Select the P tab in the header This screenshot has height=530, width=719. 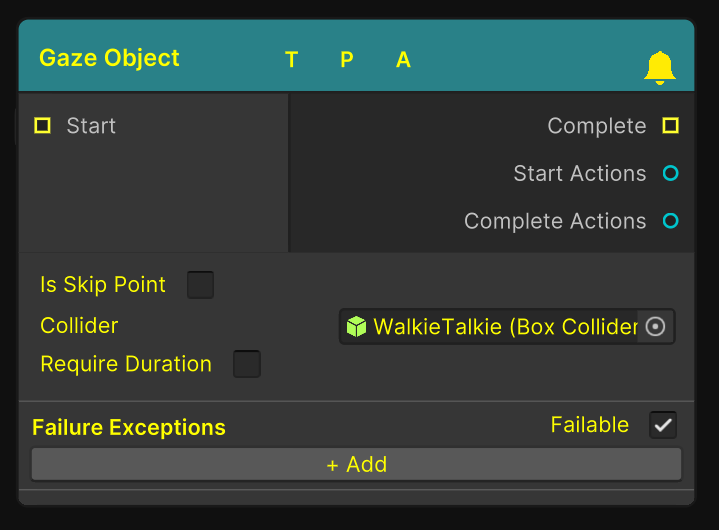coord(347,60)
